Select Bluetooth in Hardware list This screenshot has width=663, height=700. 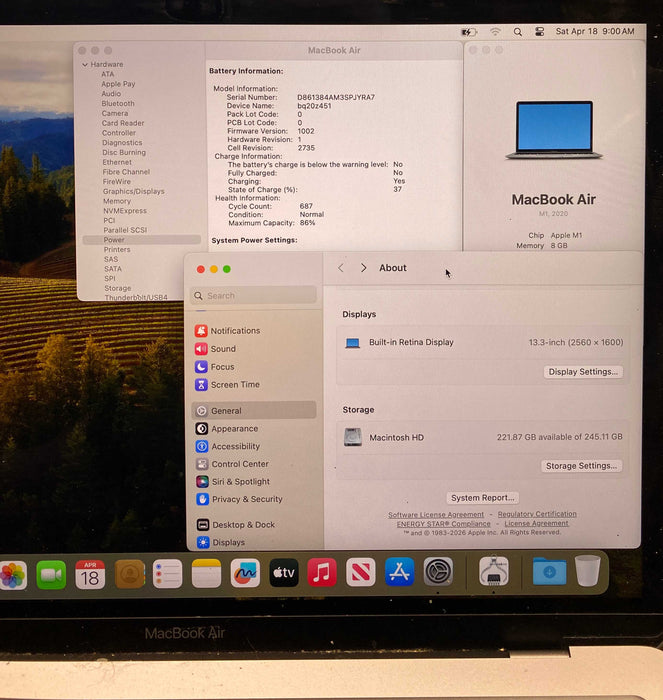click(x=118, y=104)
